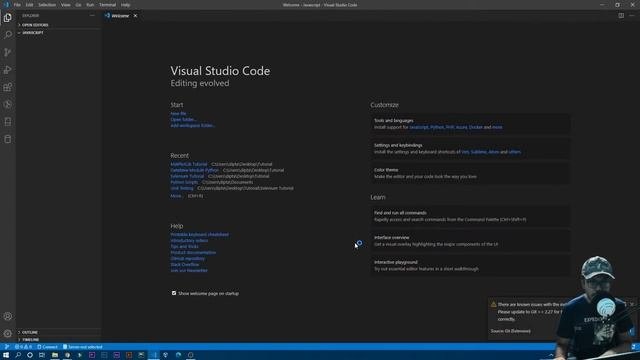Open the Explorer panel ellipsis menu
The width and height of the screenshot is (640, 360).
point(92,16)
